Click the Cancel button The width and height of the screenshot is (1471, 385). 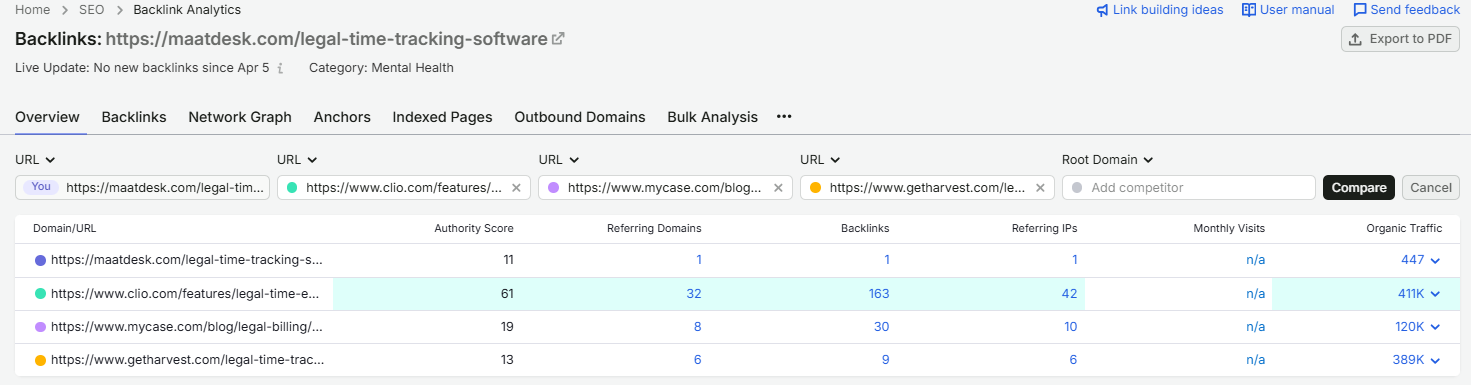[x=1431, y=188]
